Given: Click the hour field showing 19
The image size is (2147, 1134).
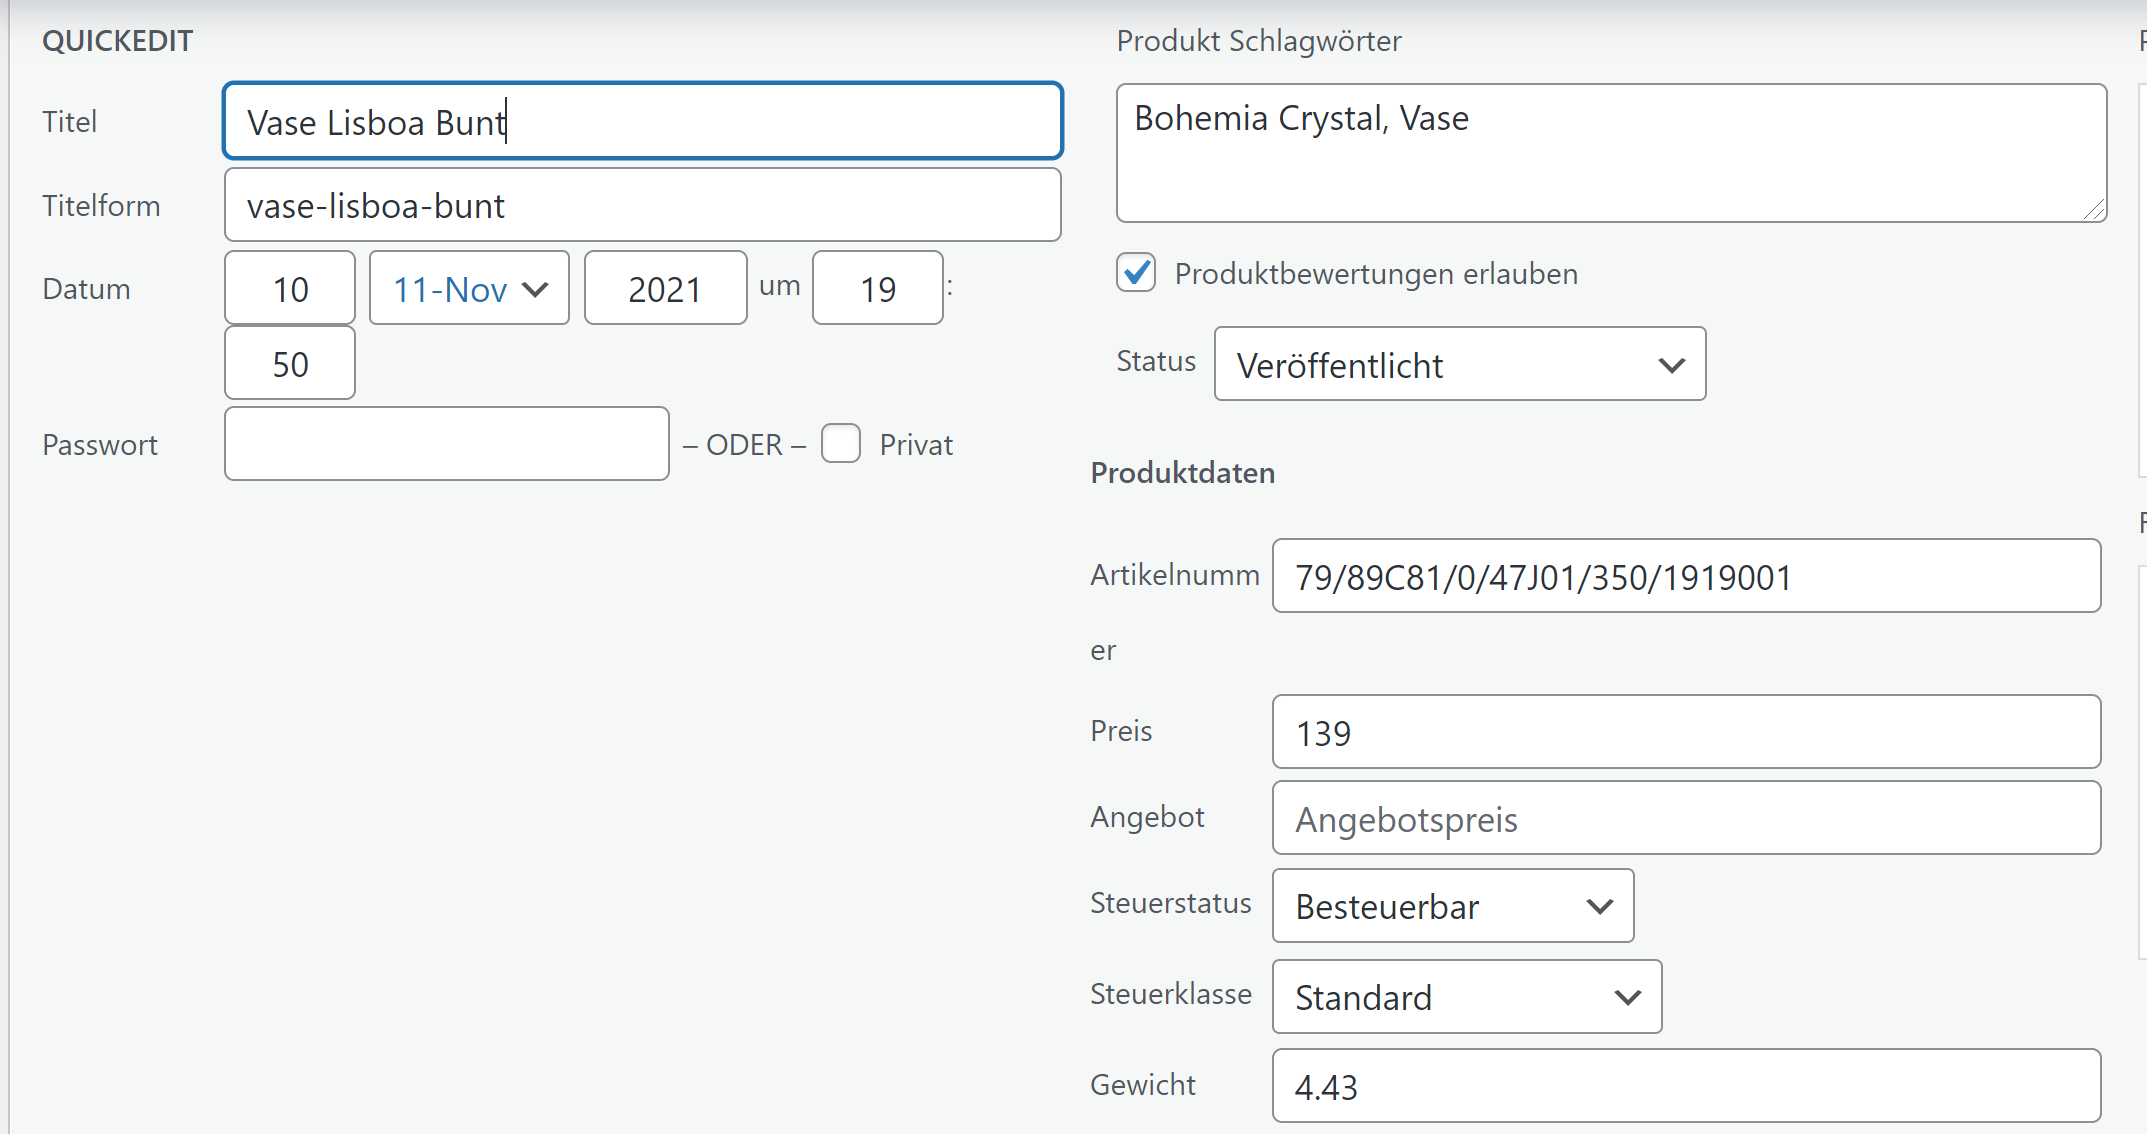Looking at the screenshot, I should [x=878, y=288].
